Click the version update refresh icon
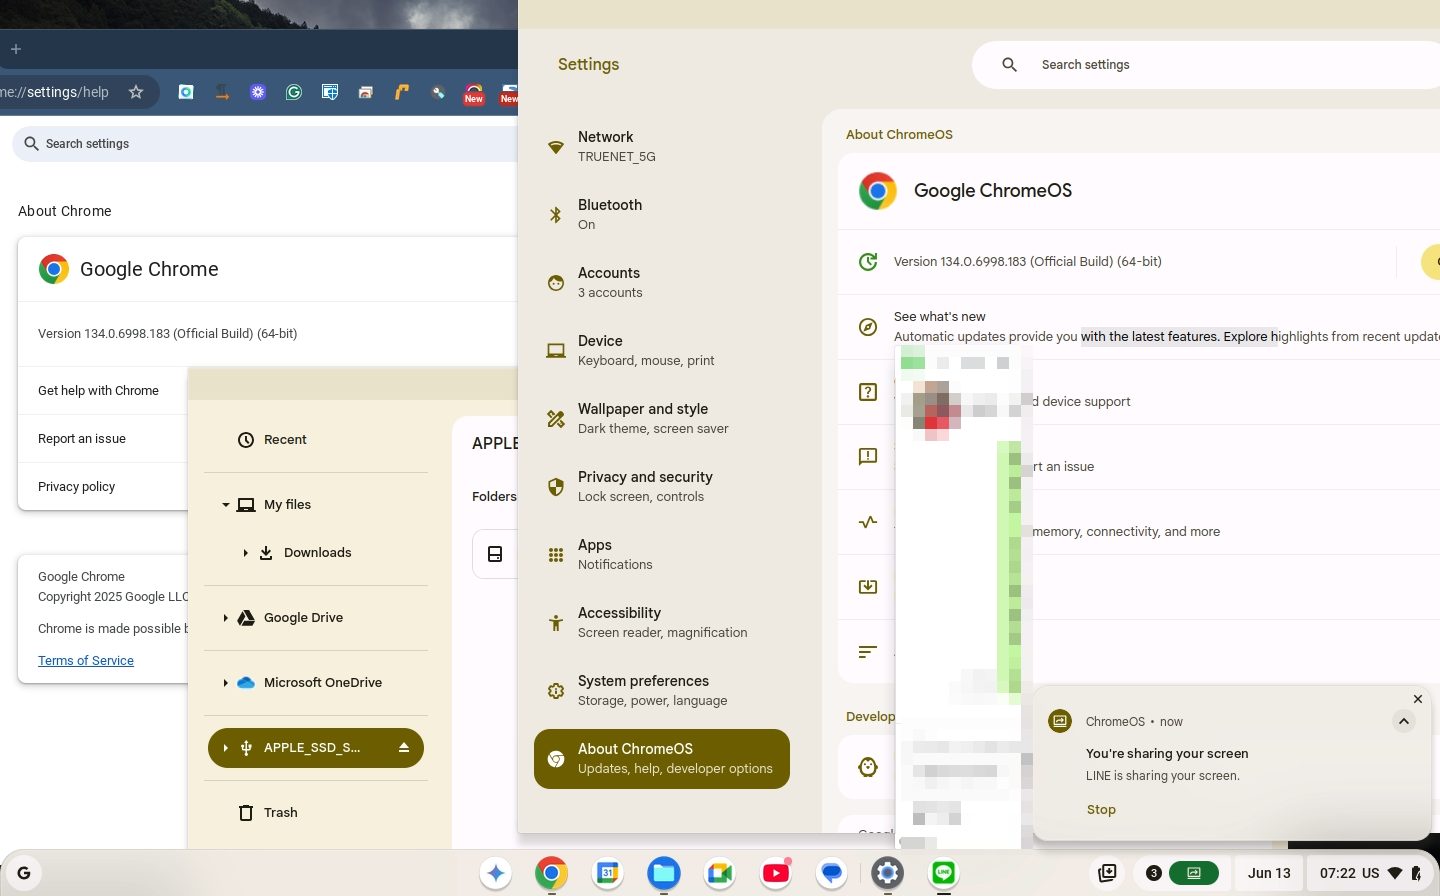1440x896 pixels. (868, 262)
